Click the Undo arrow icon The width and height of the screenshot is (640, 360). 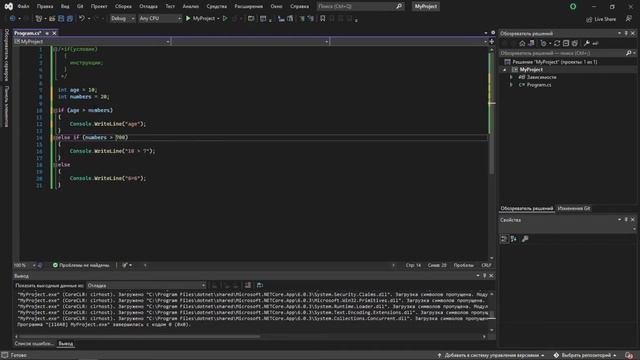[82, 18]
